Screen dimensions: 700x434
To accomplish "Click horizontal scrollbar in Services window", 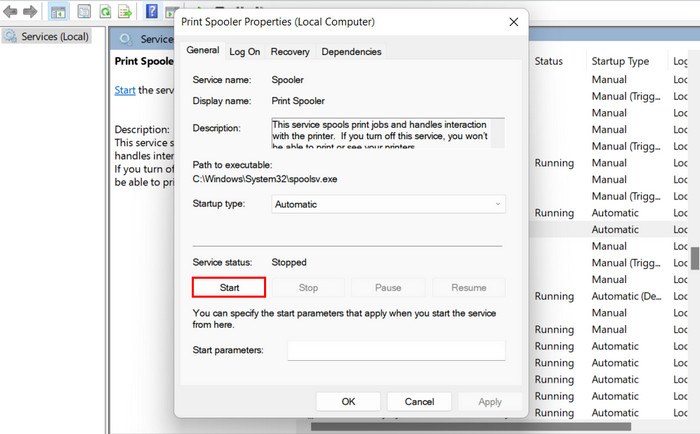I will [471, 427].
